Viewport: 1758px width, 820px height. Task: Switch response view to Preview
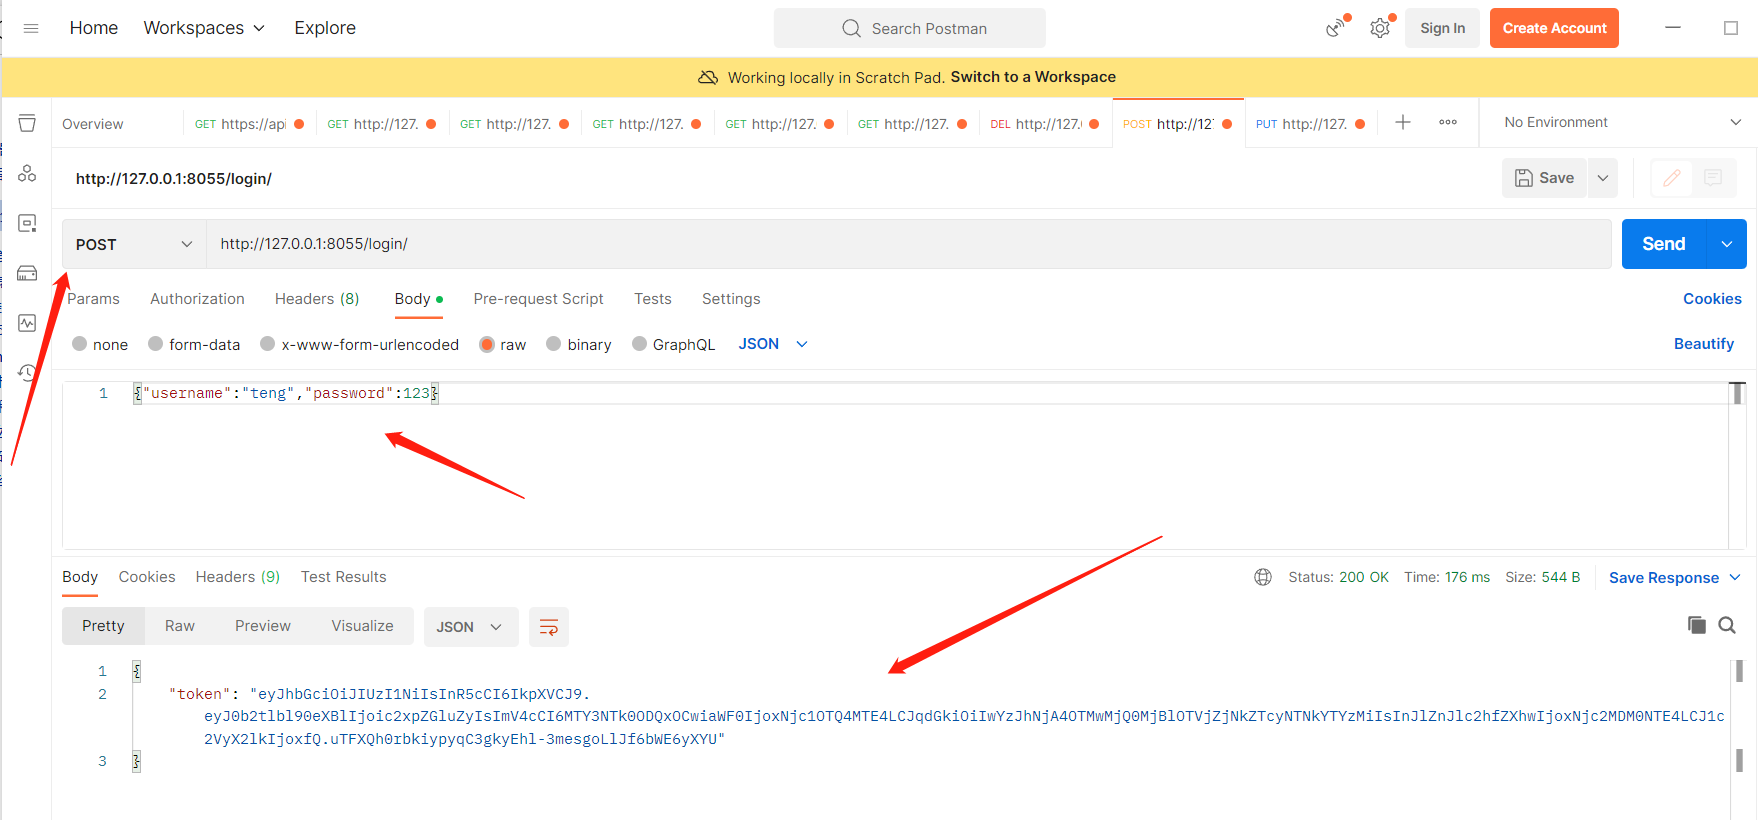[263, 626]
